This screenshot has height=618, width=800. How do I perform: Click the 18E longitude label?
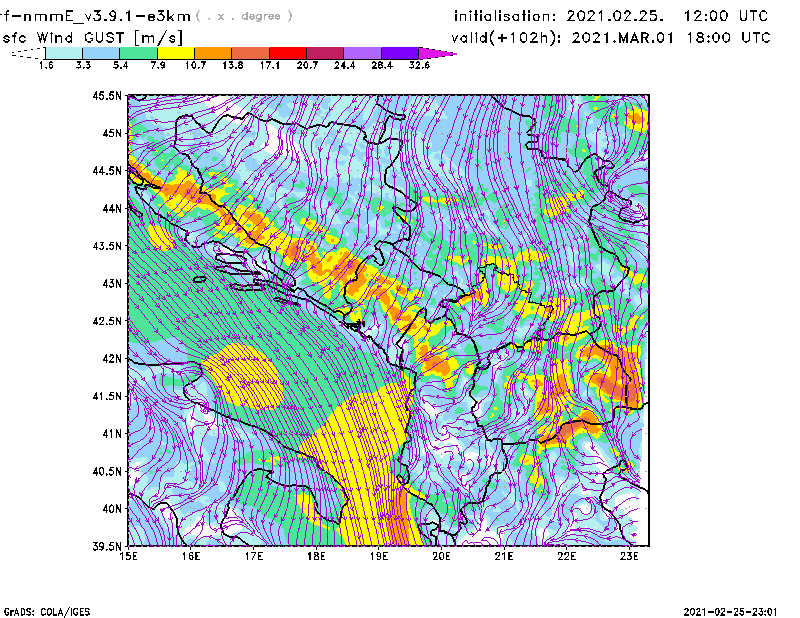click(316, 556)
